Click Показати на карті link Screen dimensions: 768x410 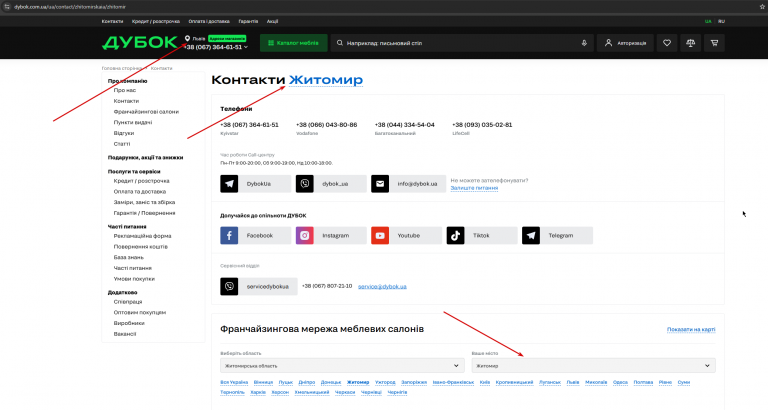tap(691, 330)
